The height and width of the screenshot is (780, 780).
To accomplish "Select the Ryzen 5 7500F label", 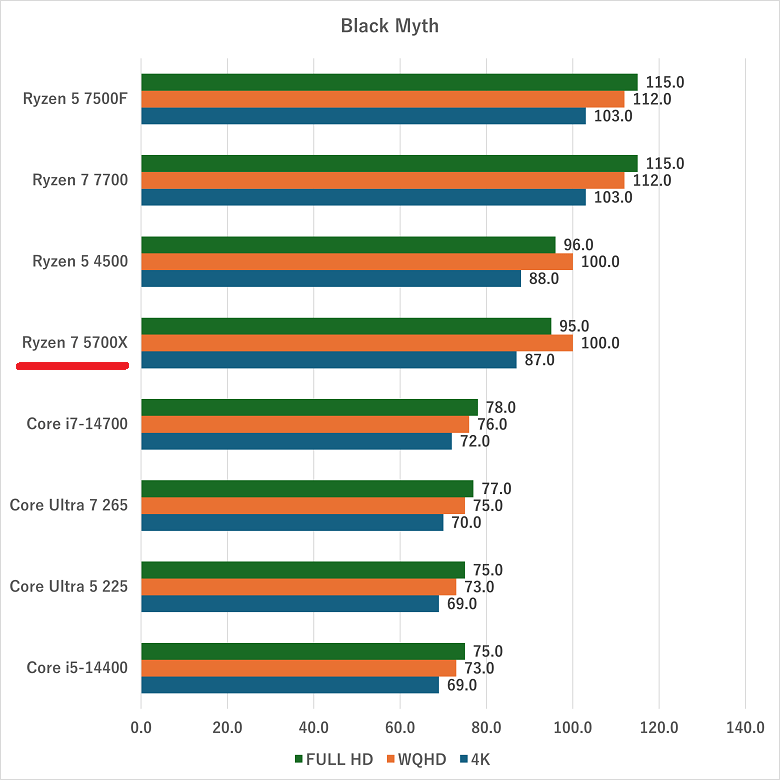I will point(75,98).
